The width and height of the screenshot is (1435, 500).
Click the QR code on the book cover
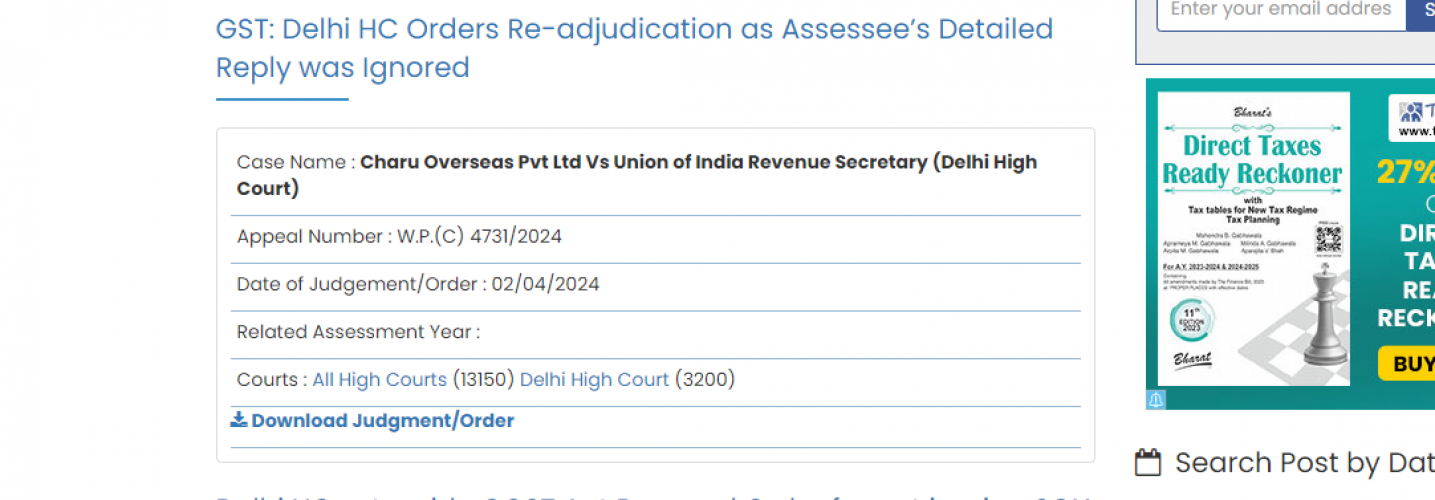(x=1327, y=239)
